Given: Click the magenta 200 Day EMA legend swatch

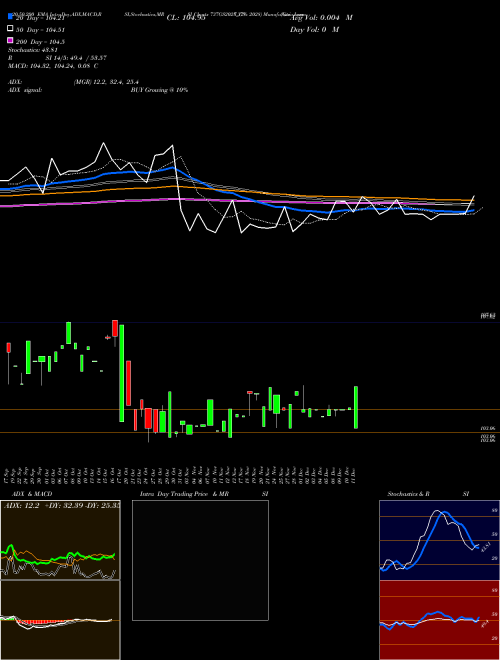Looking at the screenshot, I should point(10,40).
